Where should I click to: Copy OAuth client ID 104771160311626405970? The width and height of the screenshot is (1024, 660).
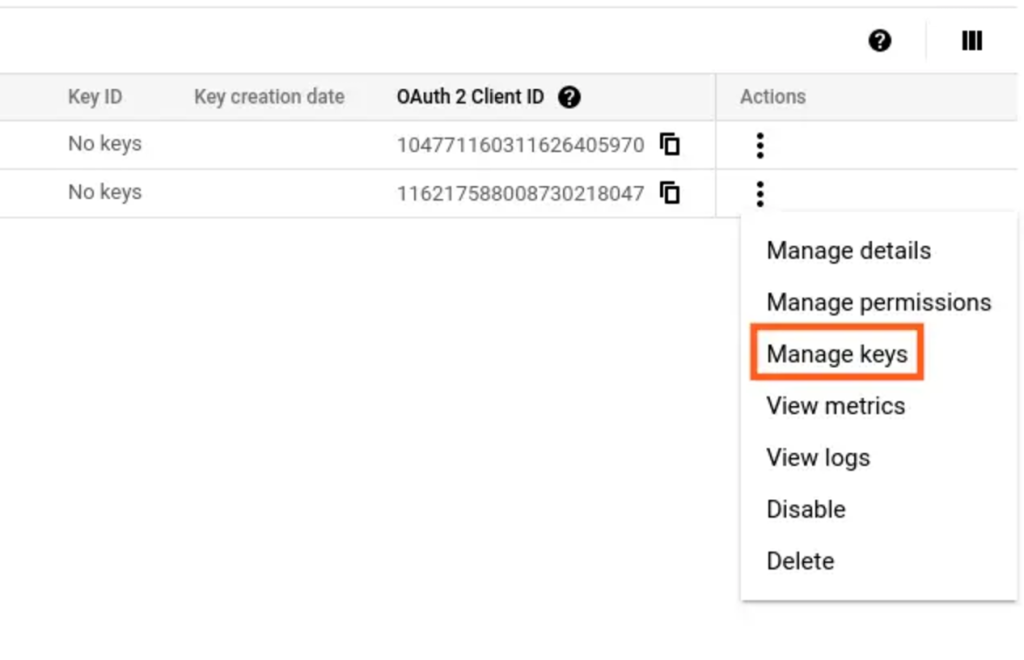670,145
